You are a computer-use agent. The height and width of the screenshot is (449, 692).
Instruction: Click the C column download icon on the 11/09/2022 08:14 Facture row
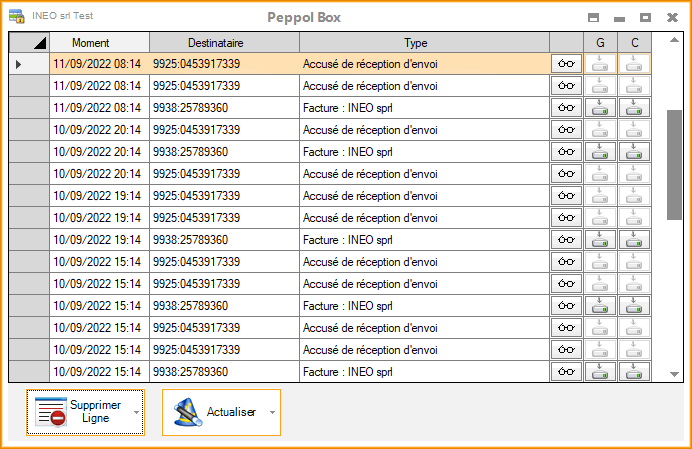tap(634, 108)
